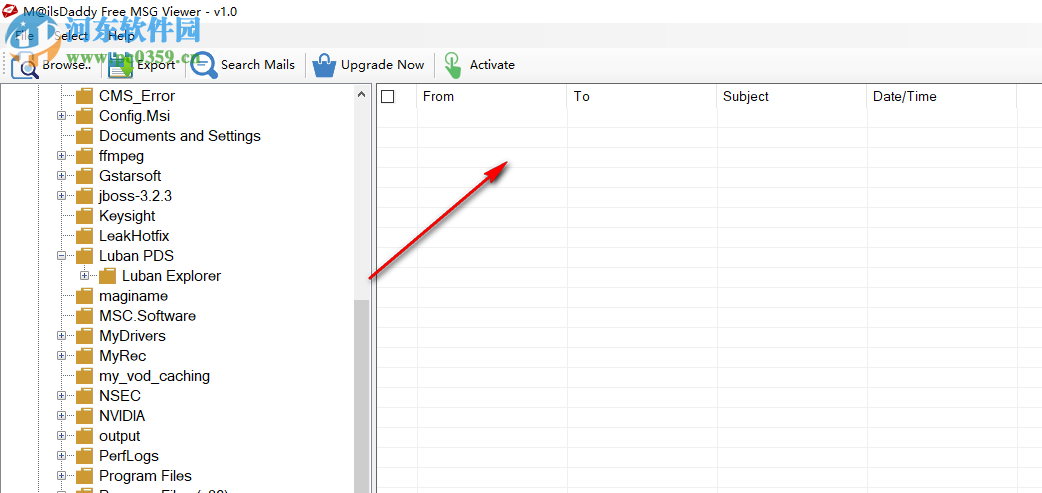Expand the NVIDIA folder node
This screenshot has width=1042, height=493.
tap(62, 416)
